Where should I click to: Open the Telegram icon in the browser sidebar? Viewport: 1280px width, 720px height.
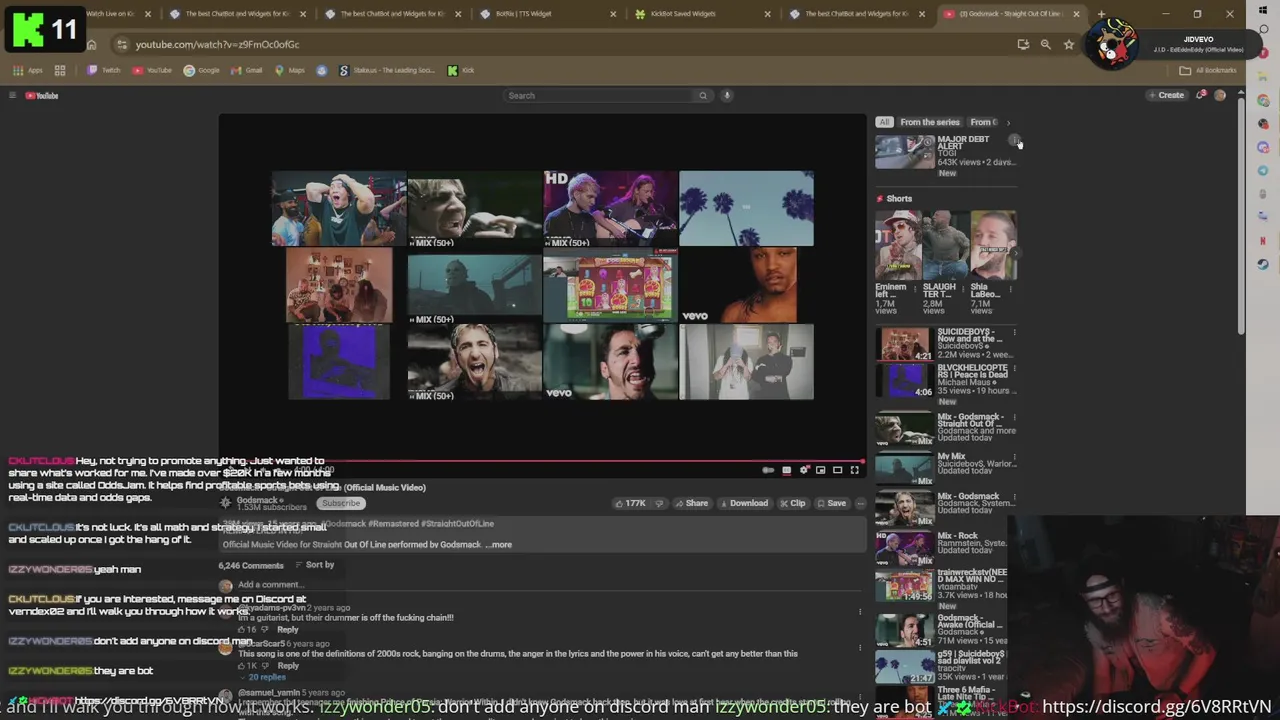click(x=1263, y=171)
